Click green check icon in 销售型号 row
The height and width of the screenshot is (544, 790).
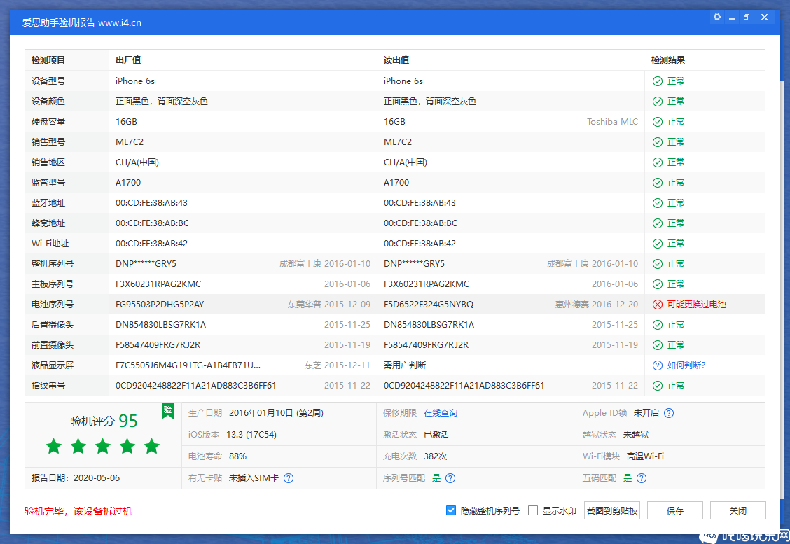tap(657, 142)
